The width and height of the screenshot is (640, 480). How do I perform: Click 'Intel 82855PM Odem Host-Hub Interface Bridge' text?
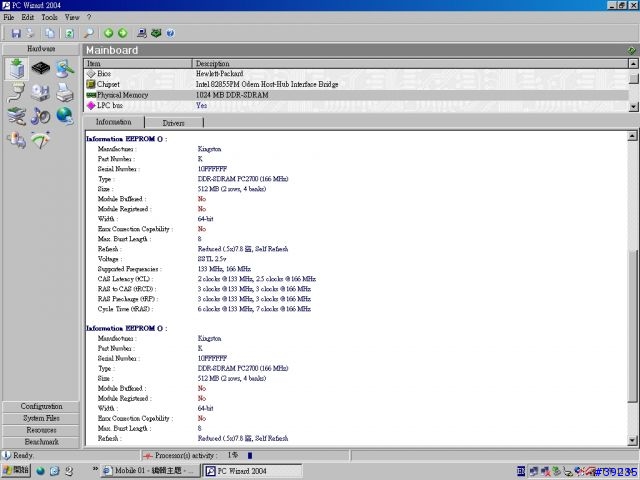[267, 84]
